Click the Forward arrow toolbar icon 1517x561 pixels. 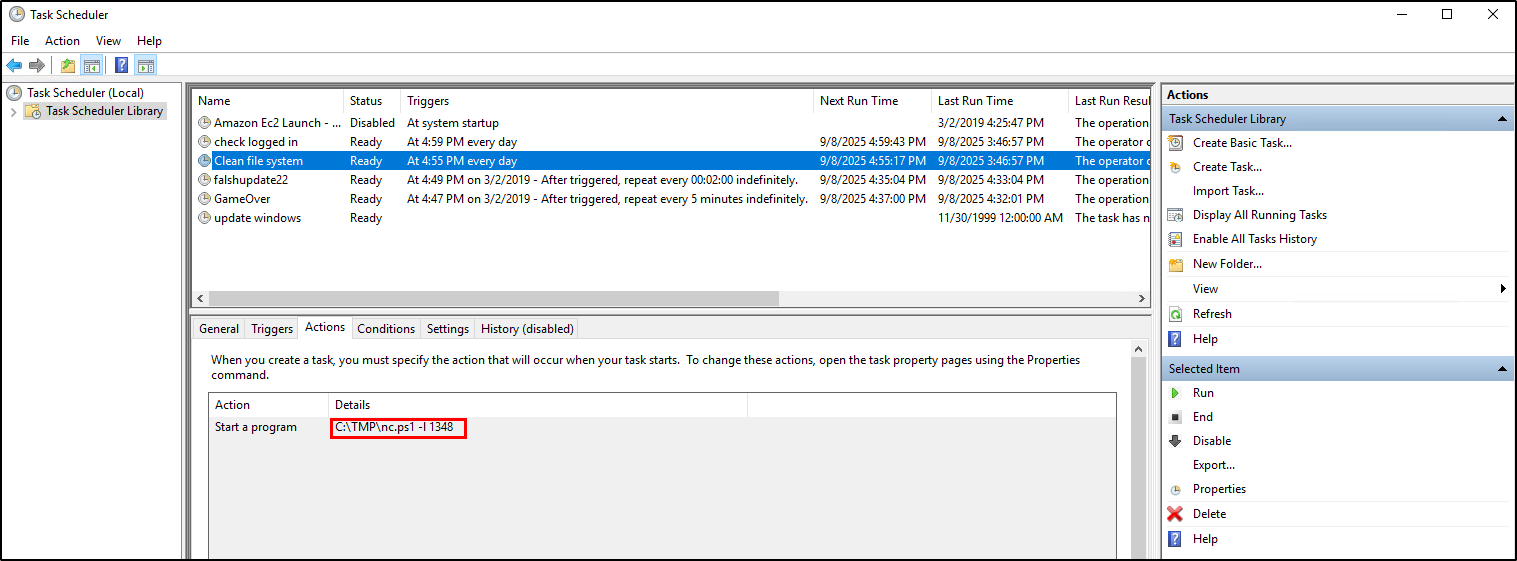pos(37,66)
